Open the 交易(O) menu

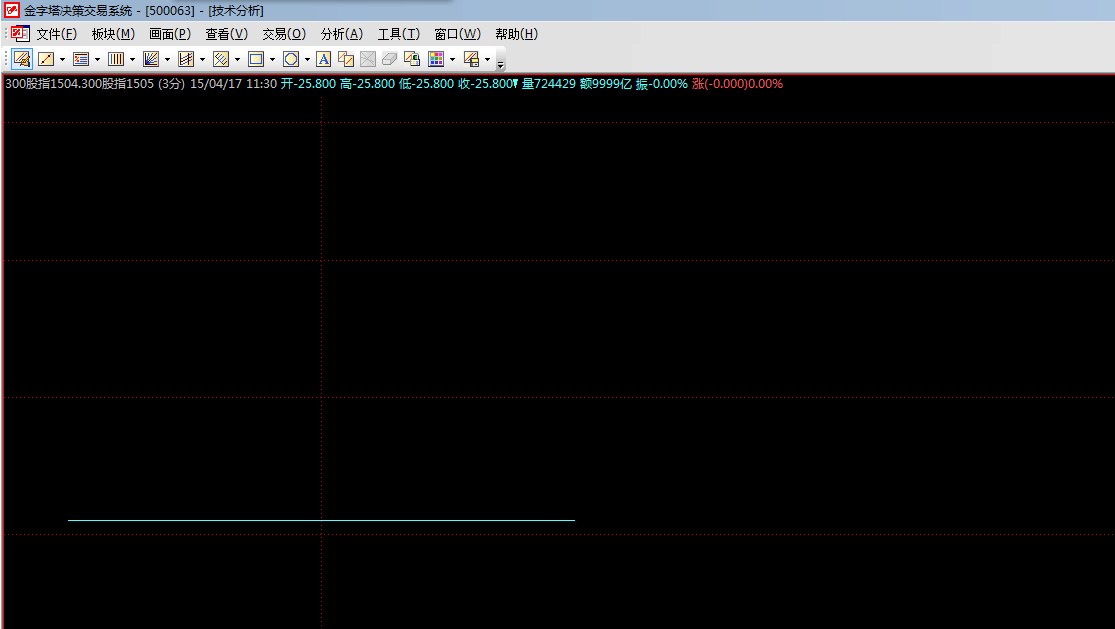284,34
